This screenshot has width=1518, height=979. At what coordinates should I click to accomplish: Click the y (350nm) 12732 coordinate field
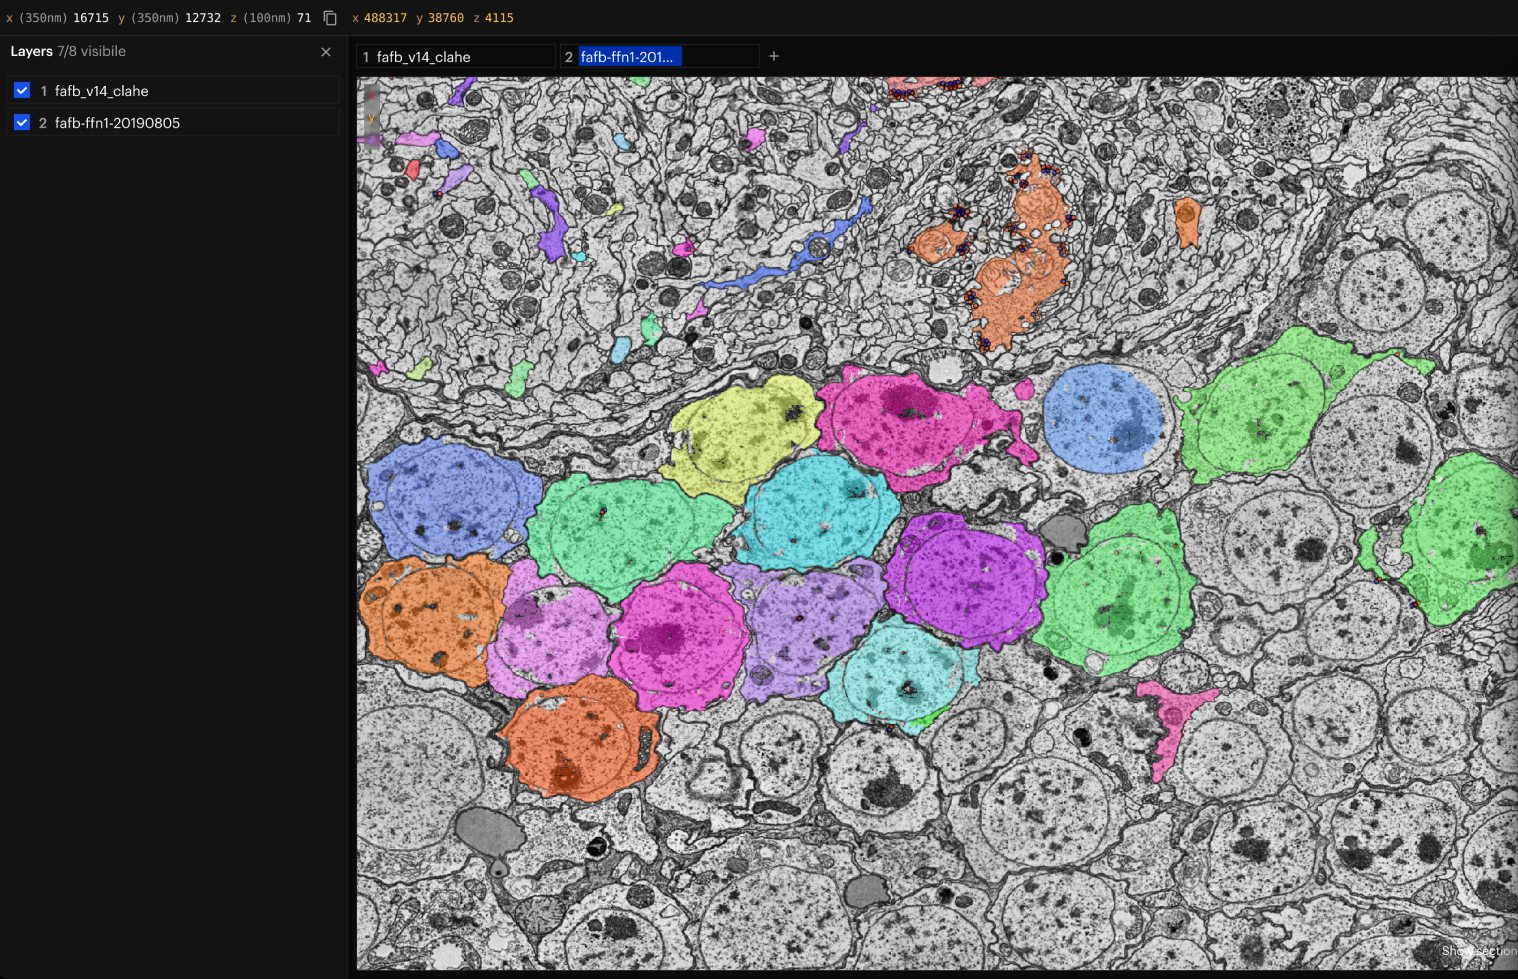[x=169, y=18]
